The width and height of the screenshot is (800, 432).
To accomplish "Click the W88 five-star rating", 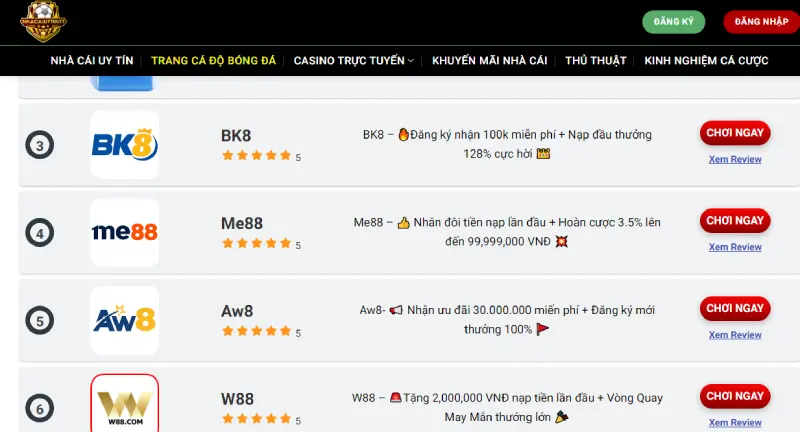I will pos(256,420).
